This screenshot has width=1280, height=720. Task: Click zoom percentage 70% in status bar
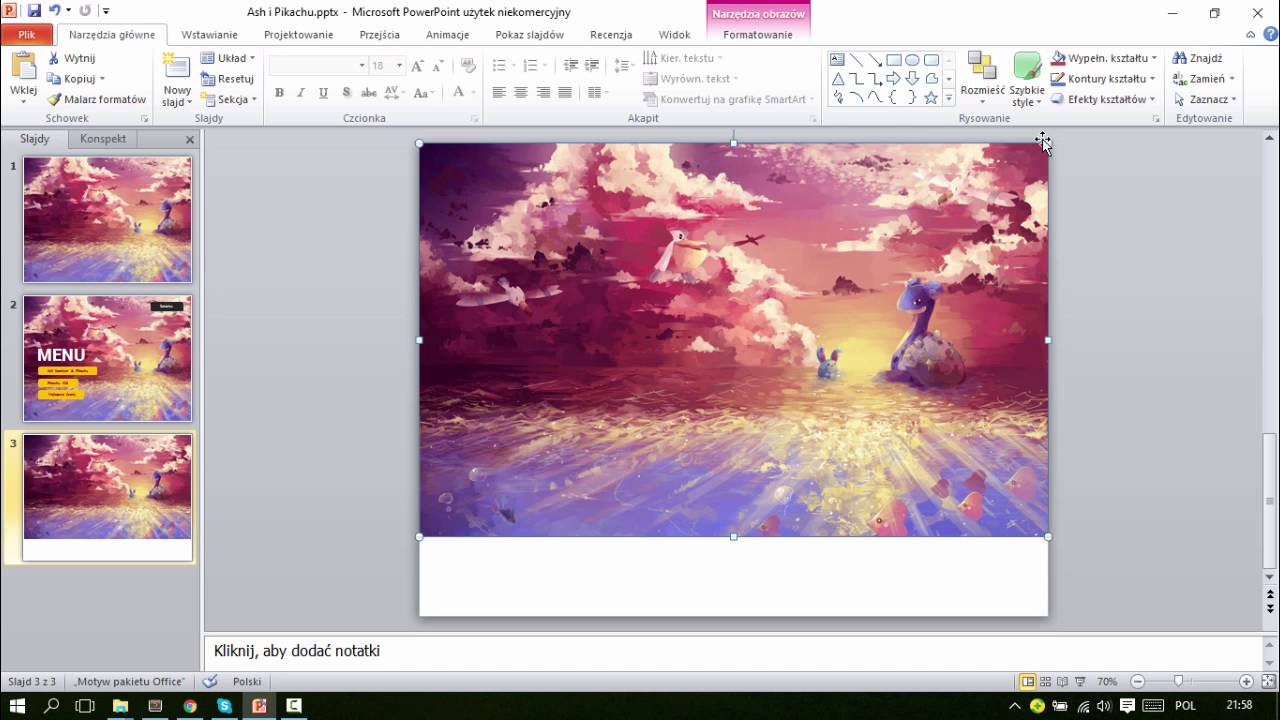[x=1107, y=682]
